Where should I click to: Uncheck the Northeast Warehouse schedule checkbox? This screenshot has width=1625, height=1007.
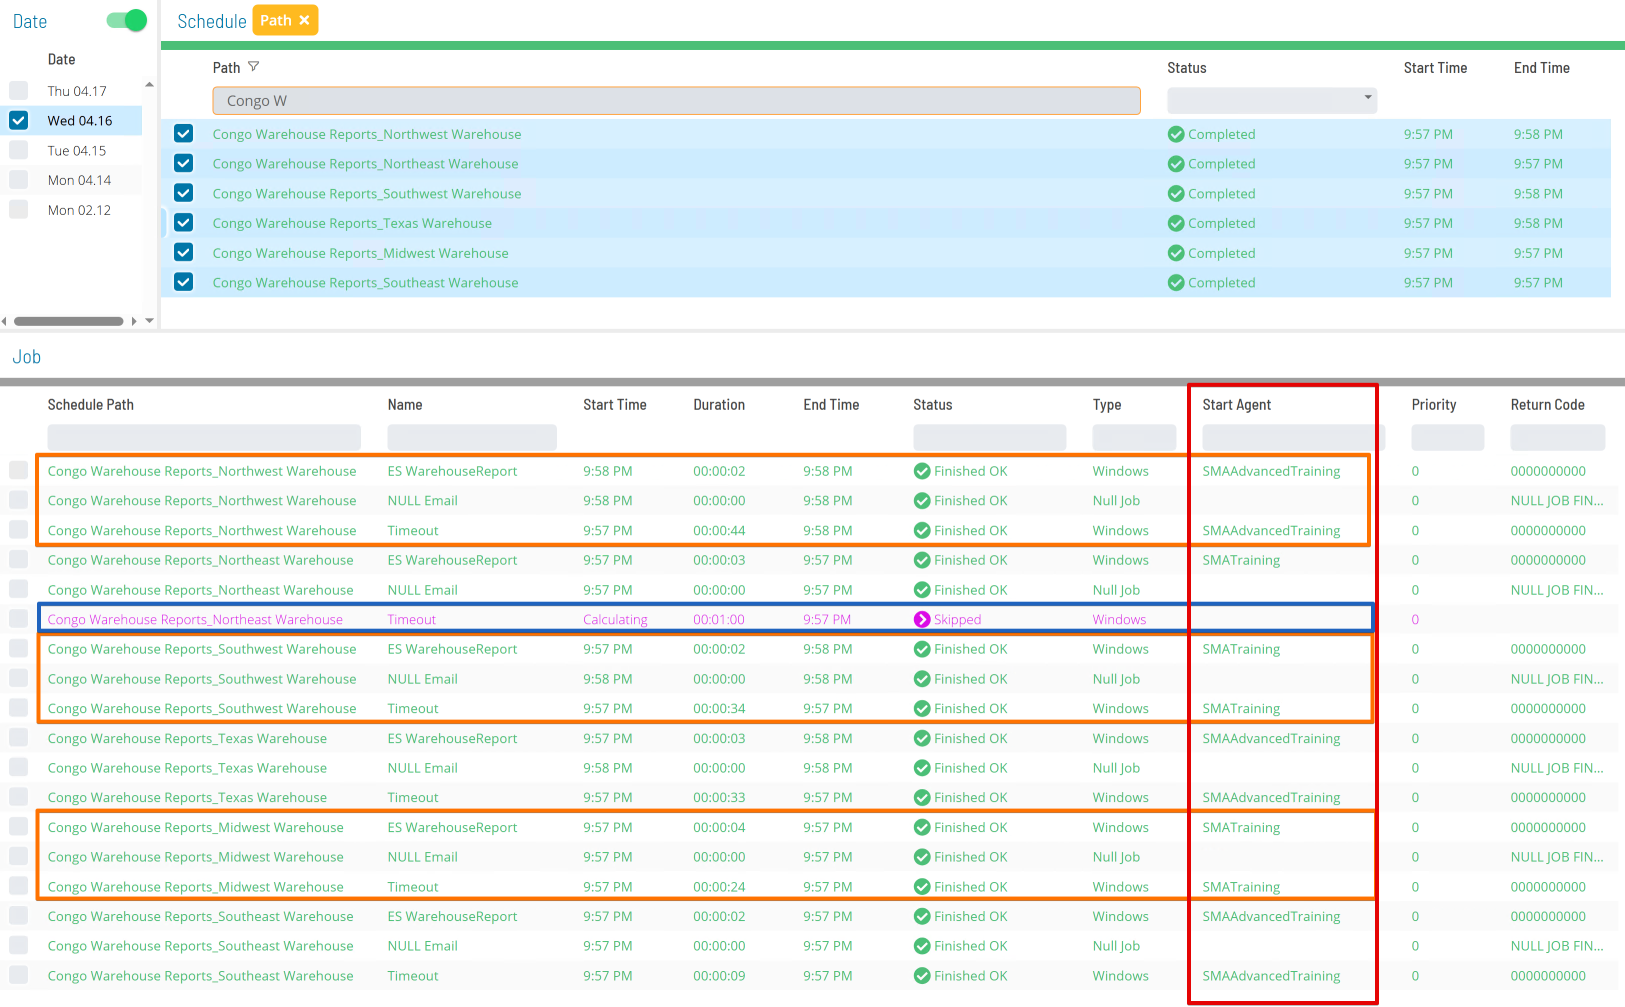[x=183, y=163]
